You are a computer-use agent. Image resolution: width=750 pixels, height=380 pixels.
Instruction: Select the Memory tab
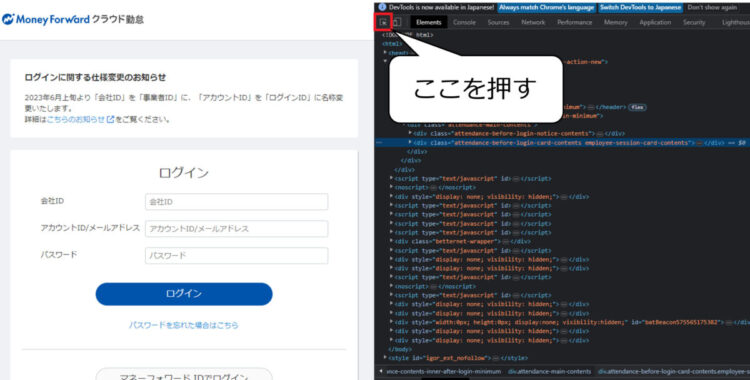point(616,22)
